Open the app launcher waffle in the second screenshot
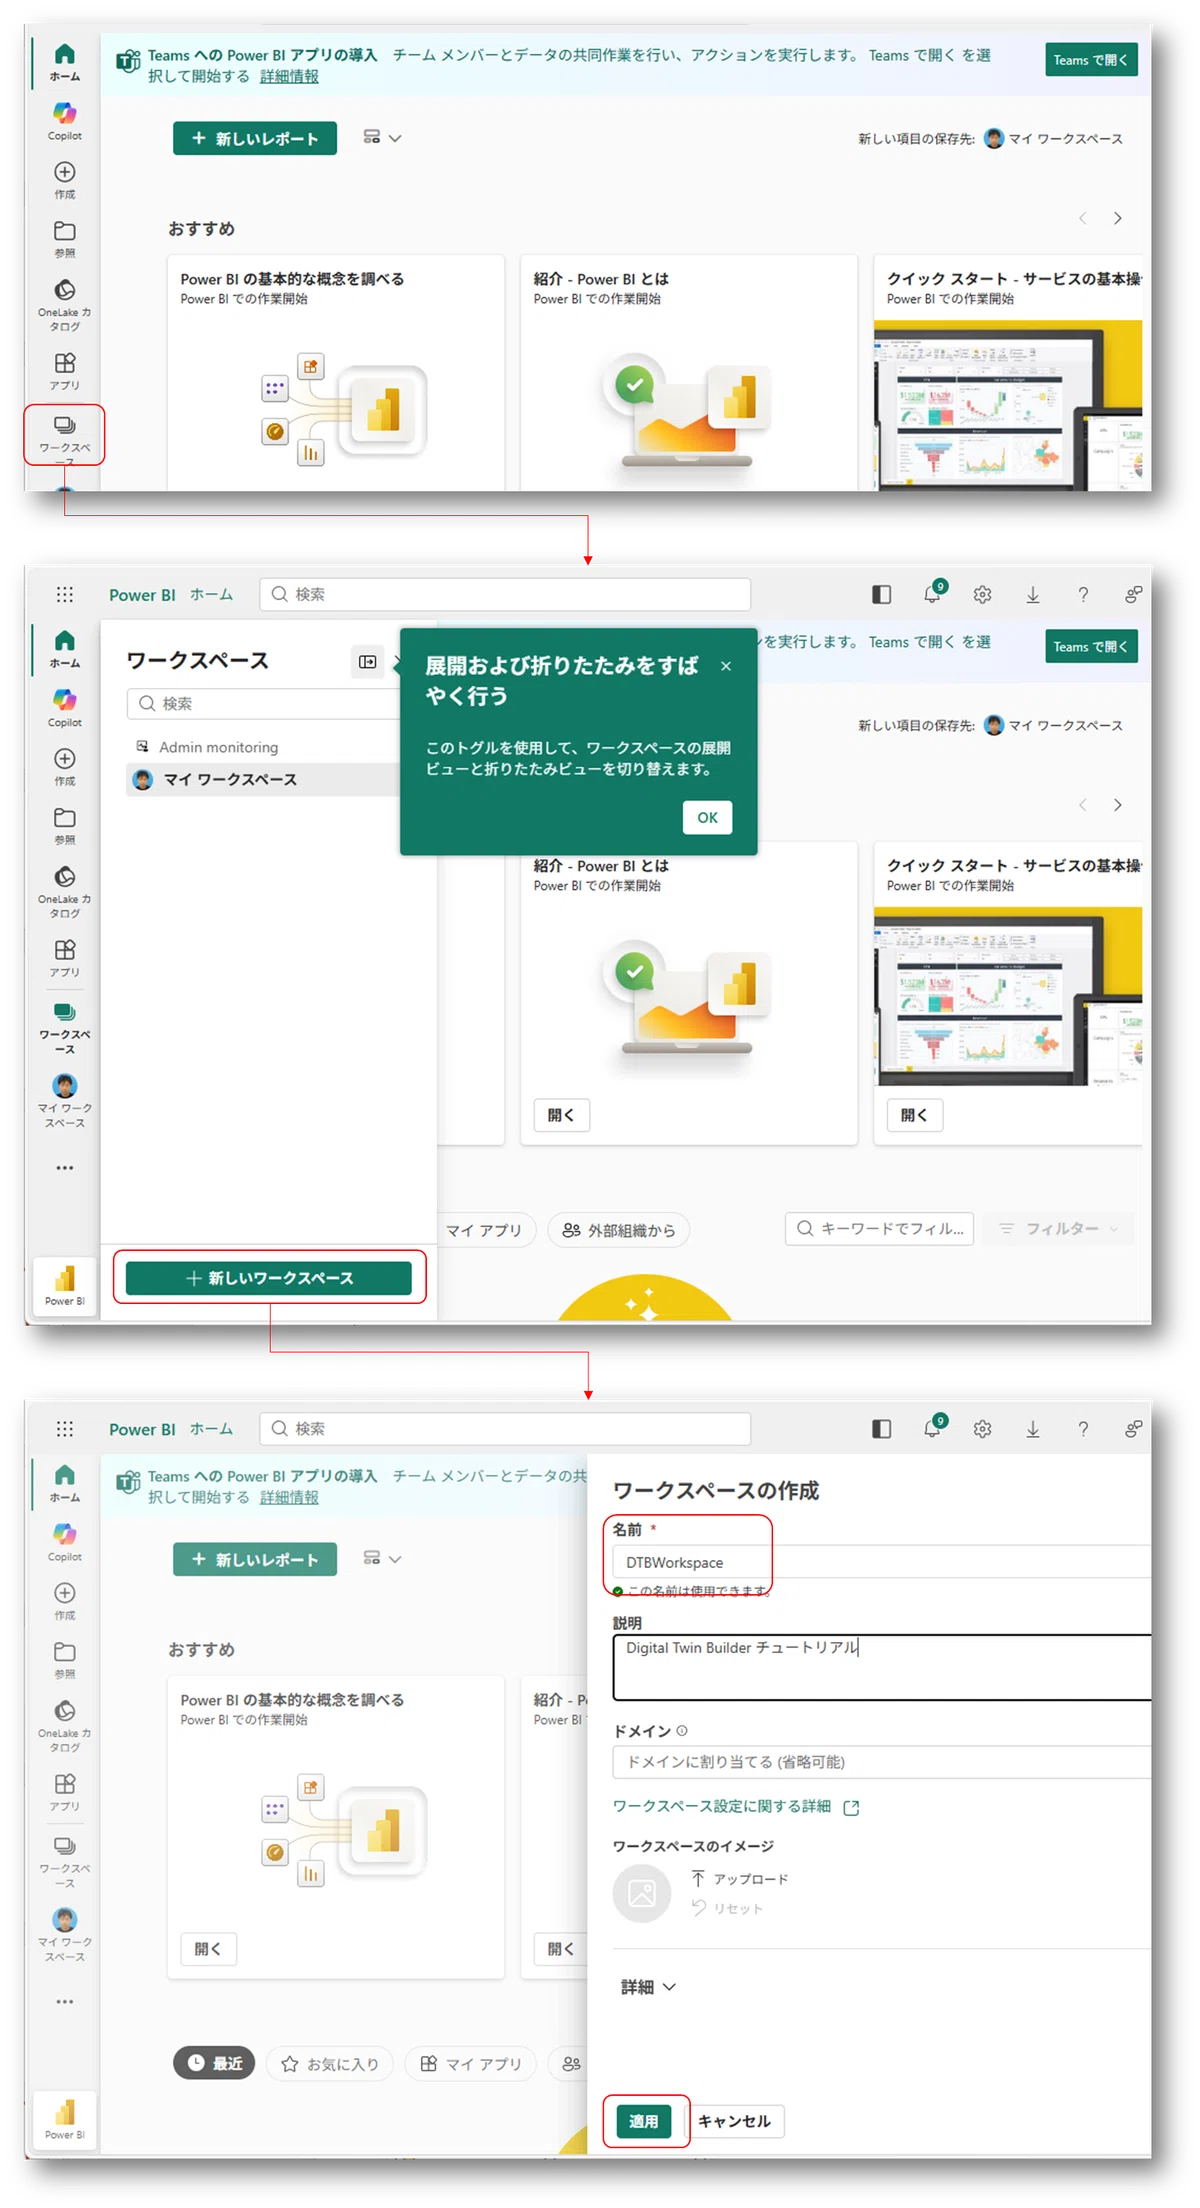 click(64, 594)
